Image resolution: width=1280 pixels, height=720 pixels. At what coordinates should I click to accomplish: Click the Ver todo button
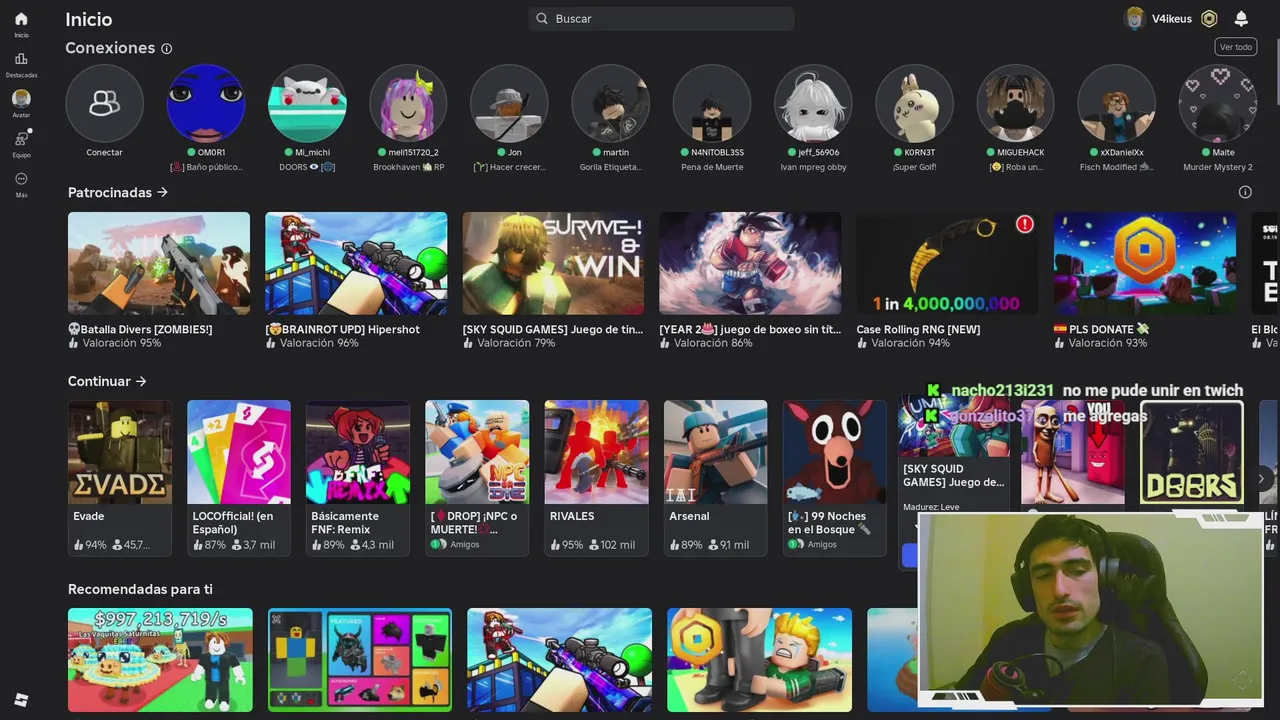coord(1236,47)
